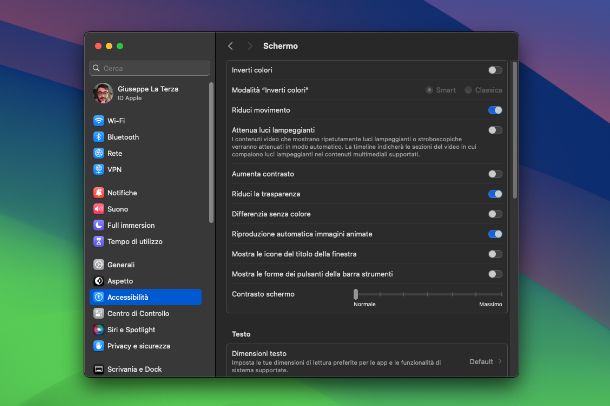Select the Aspetto icon
The height and width of the screenshot is (406, 610).
click(99, 281)
